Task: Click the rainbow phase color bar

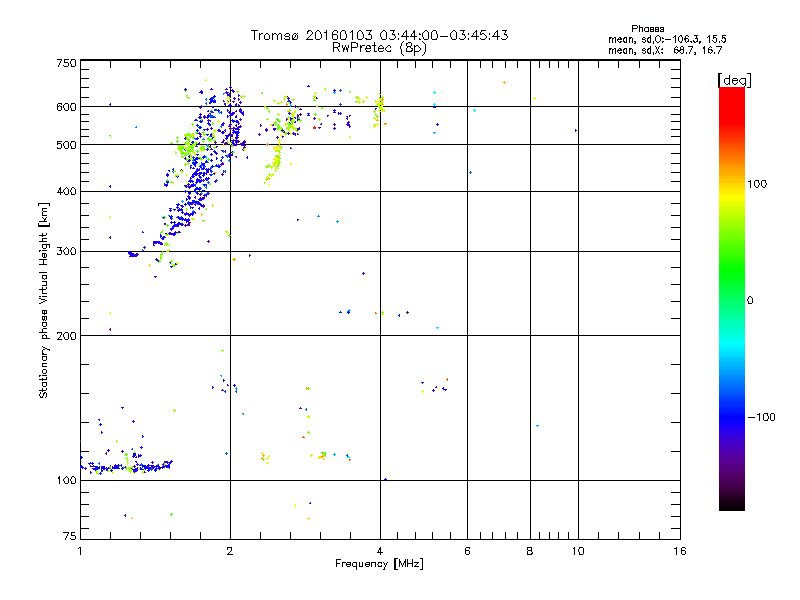Action: (732, 298)
